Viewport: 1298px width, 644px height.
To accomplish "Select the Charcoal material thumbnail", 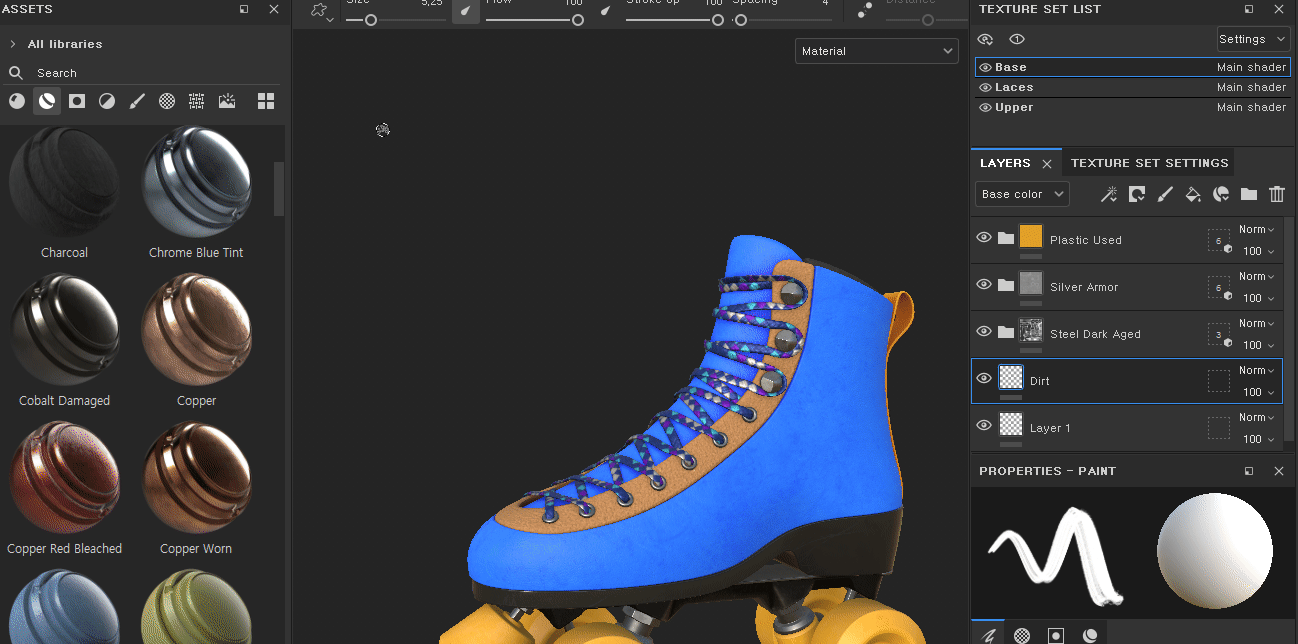I will [x=64, y=182].
